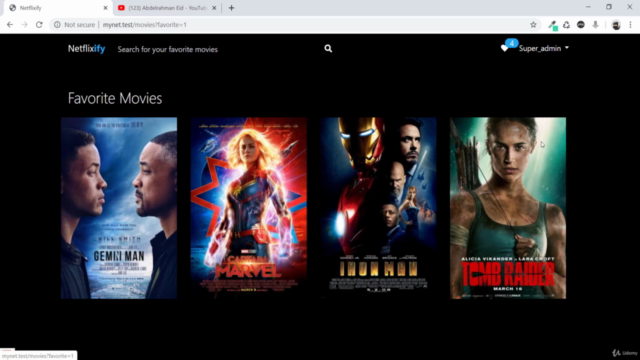The height and width of the screenshot is (360, 640).
Task: Focus the movie search field
Action: tap(218, 49)
